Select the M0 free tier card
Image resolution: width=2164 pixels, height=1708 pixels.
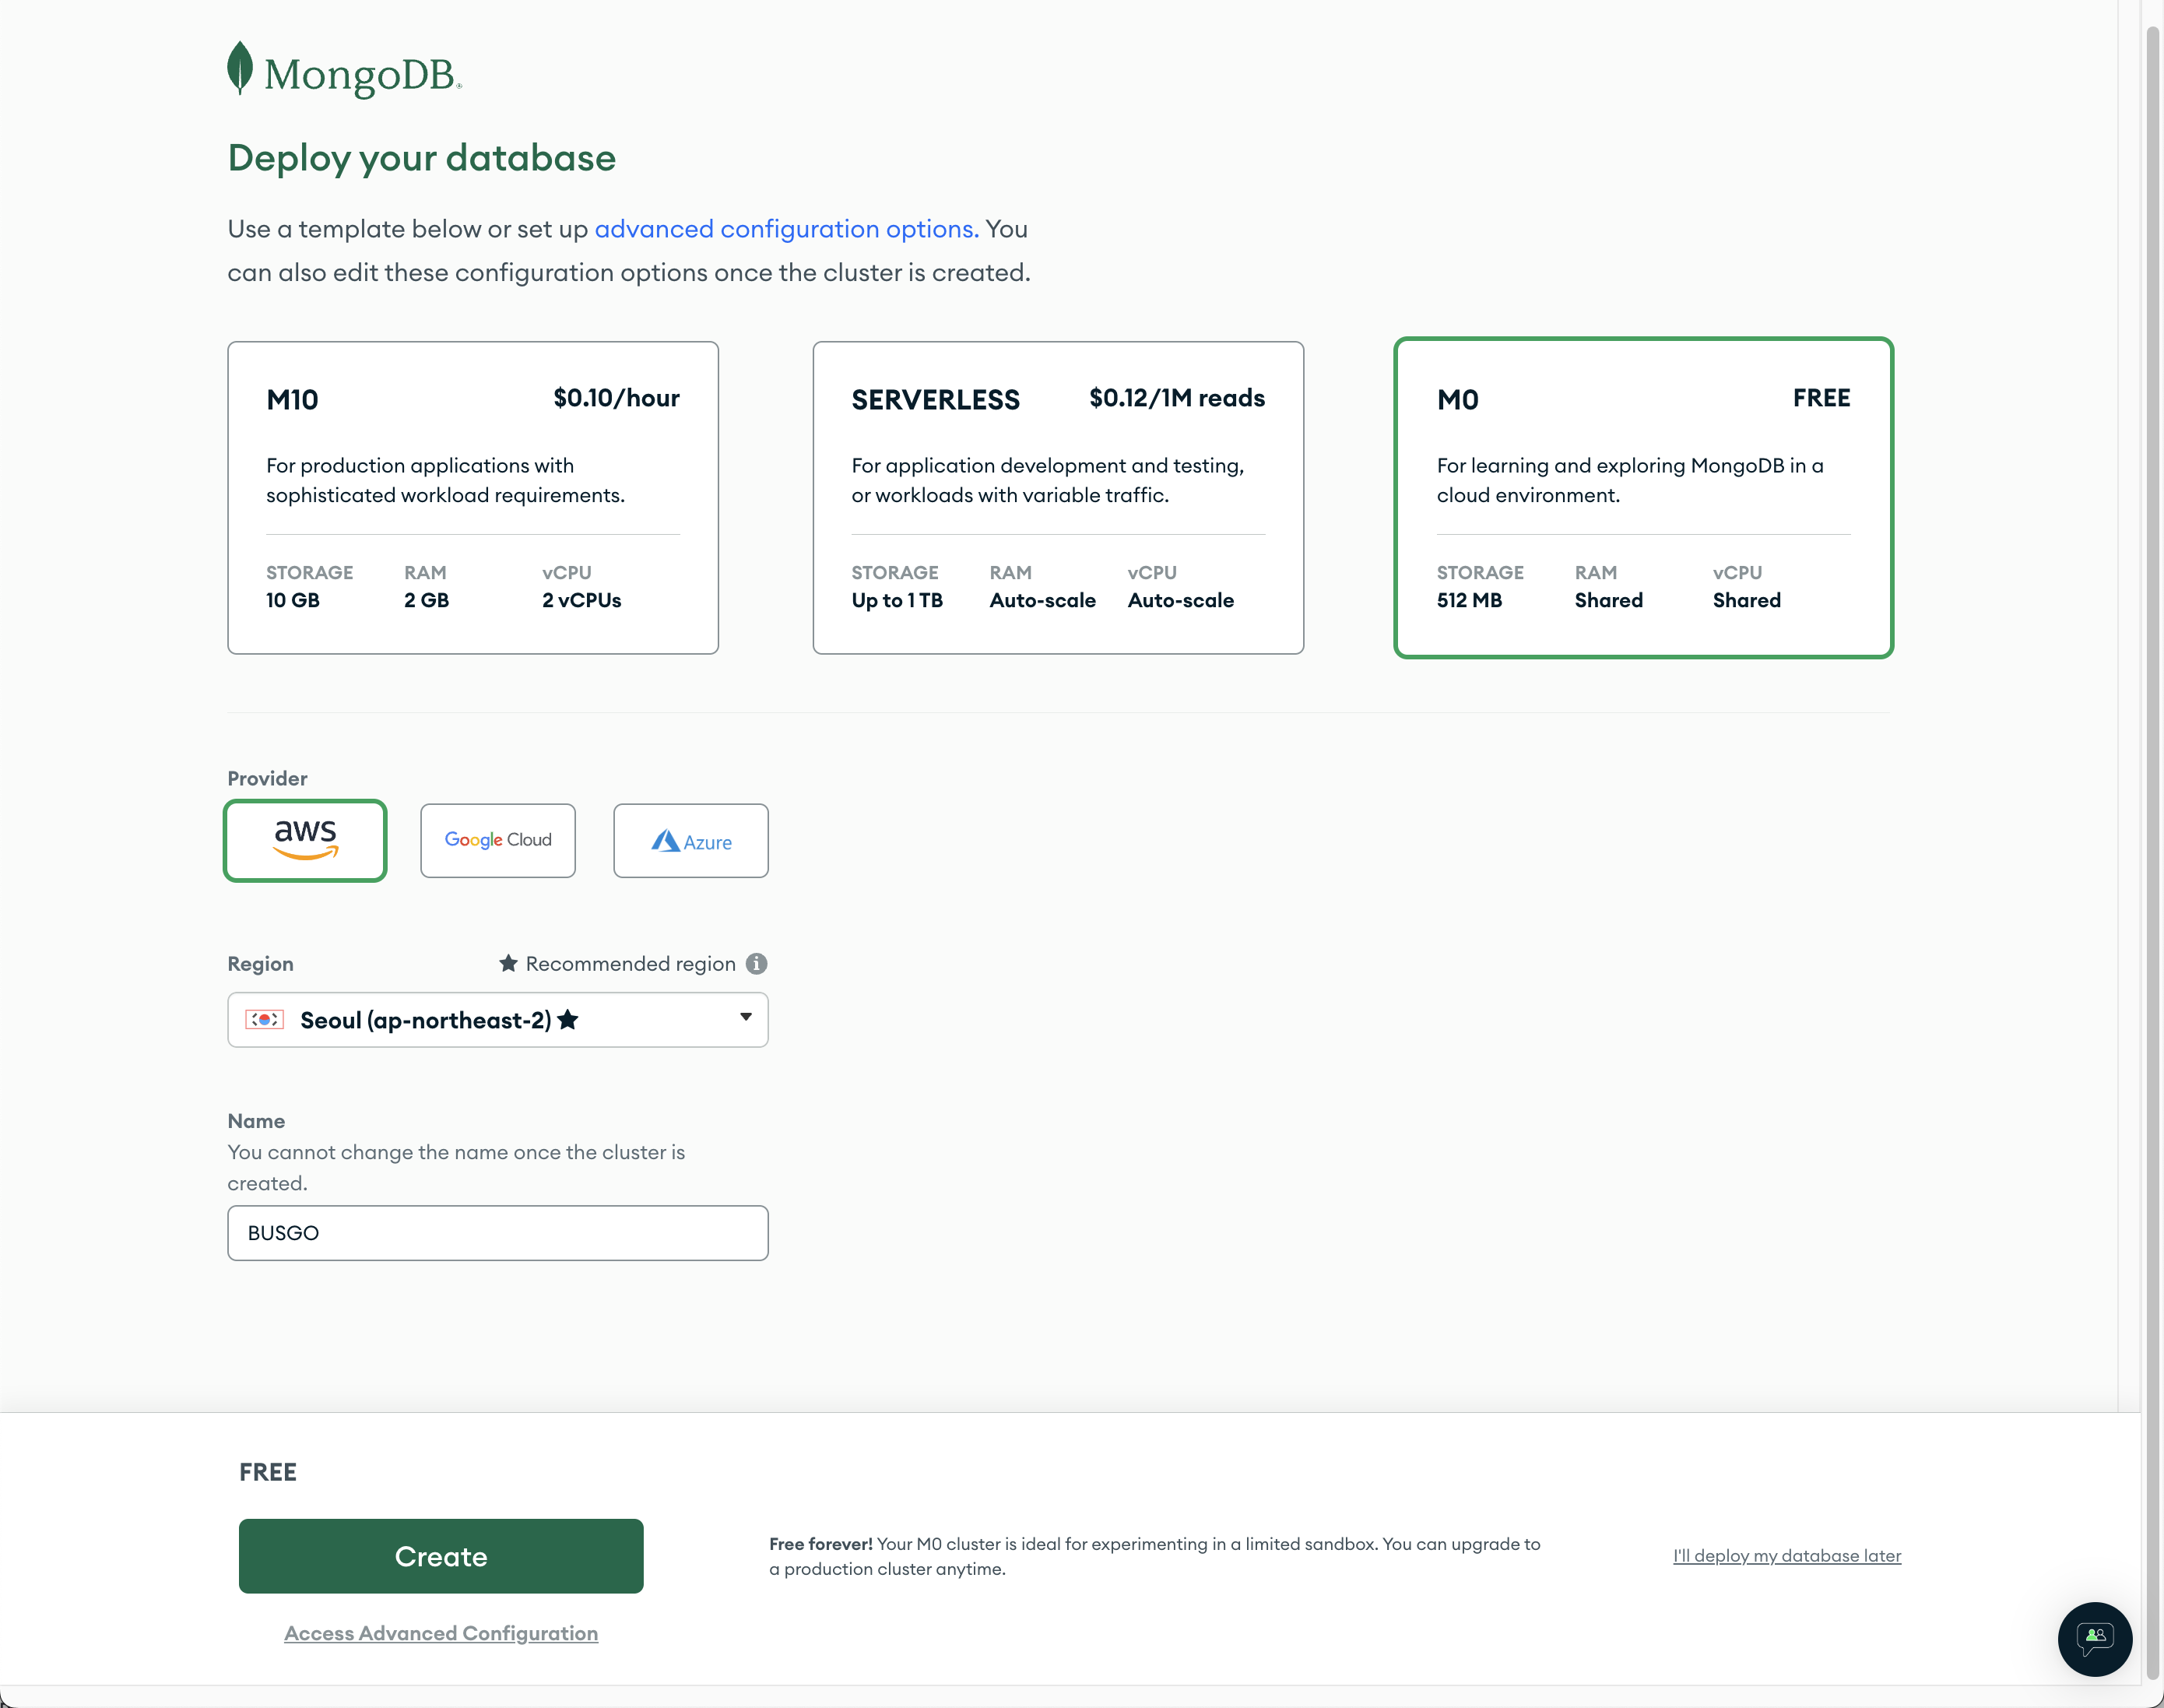[x=1643, y=497]
